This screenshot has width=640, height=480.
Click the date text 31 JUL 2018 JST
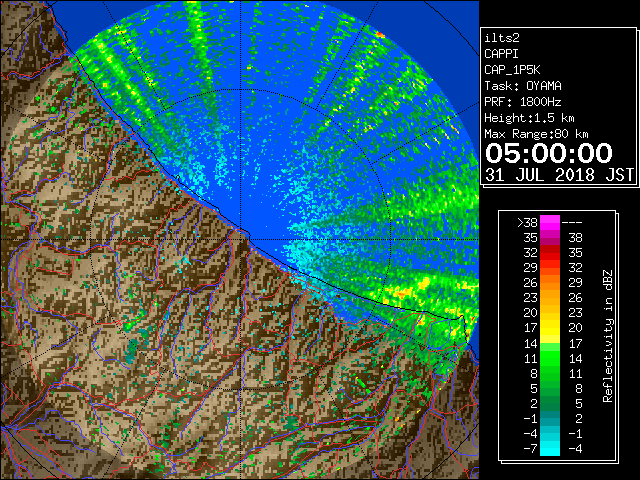click(559, 175)
